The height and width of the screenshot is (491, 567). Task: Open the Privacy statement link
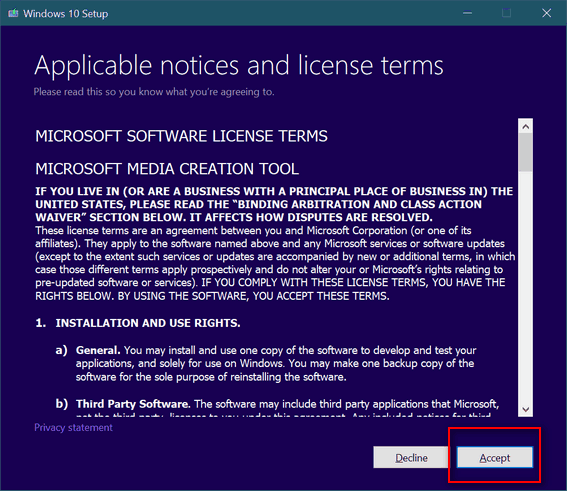pos(73,428)
